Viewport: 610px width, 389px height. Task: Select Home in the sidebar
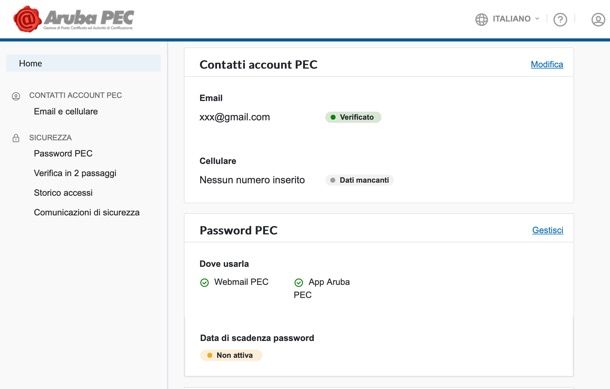click(x=83, y=63)
